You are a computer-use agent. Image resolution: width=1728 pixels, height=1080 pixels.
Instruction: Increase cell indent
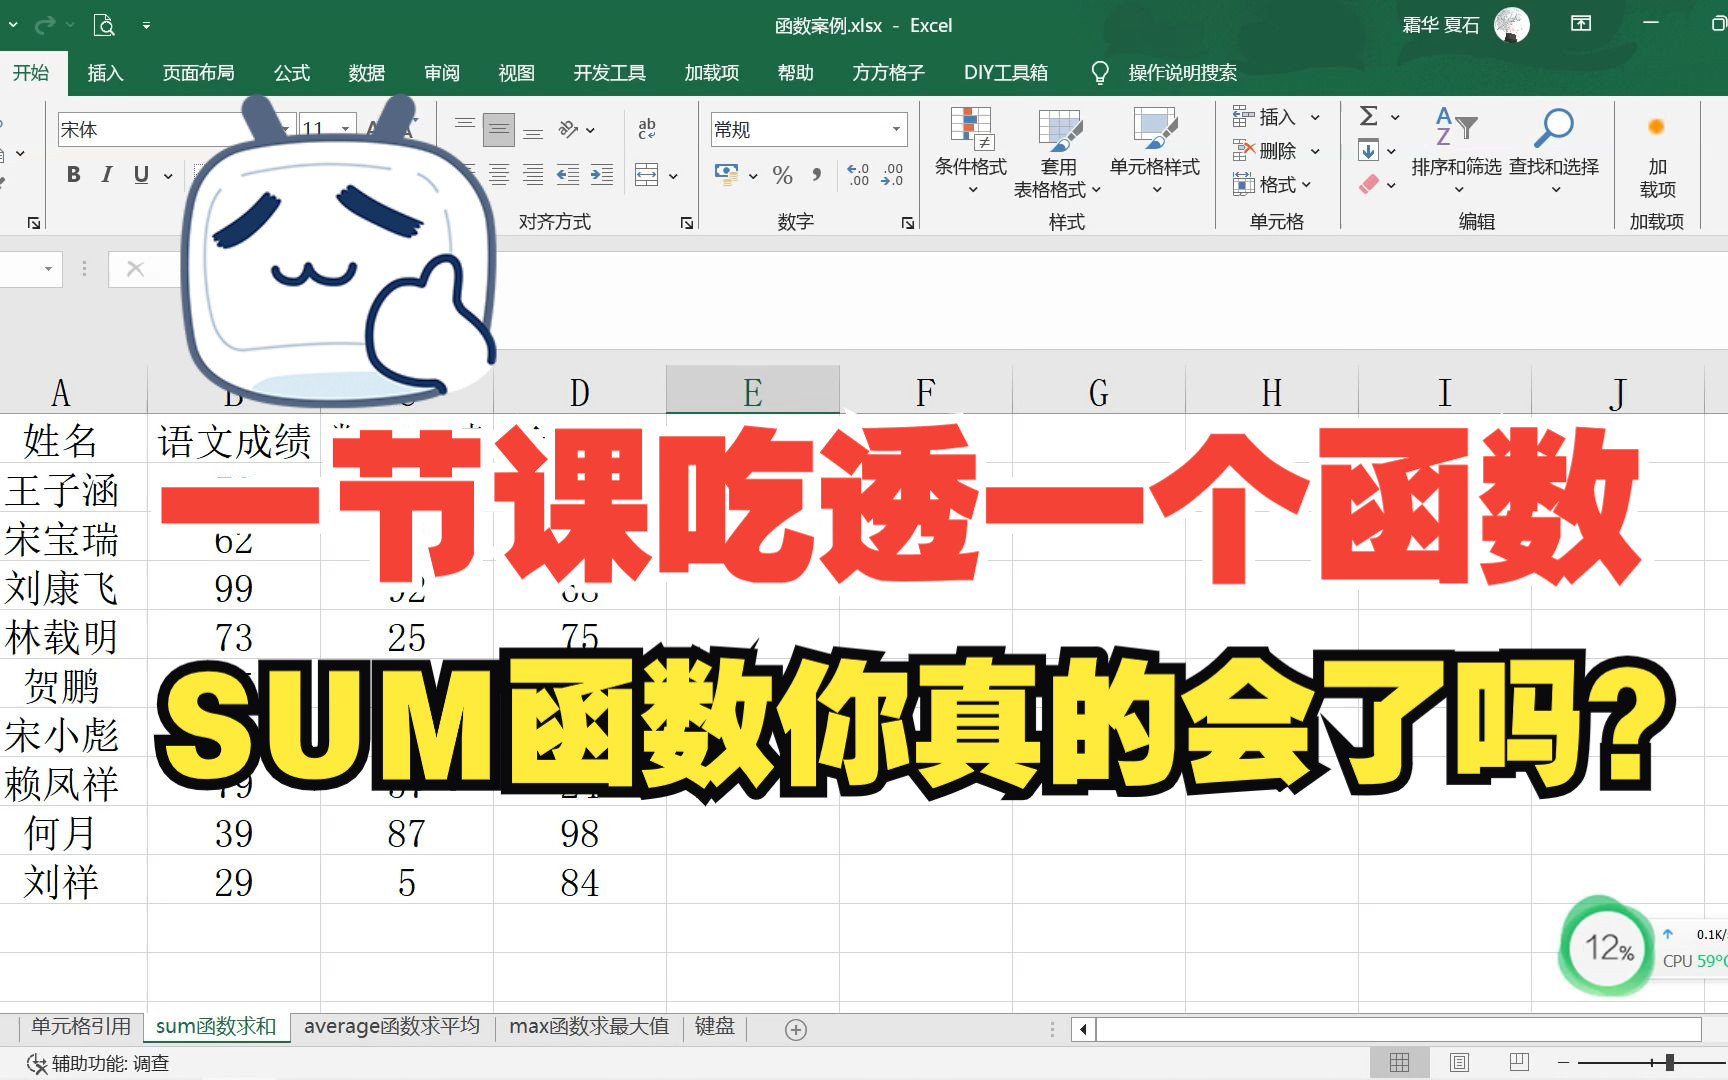point(602,175)
